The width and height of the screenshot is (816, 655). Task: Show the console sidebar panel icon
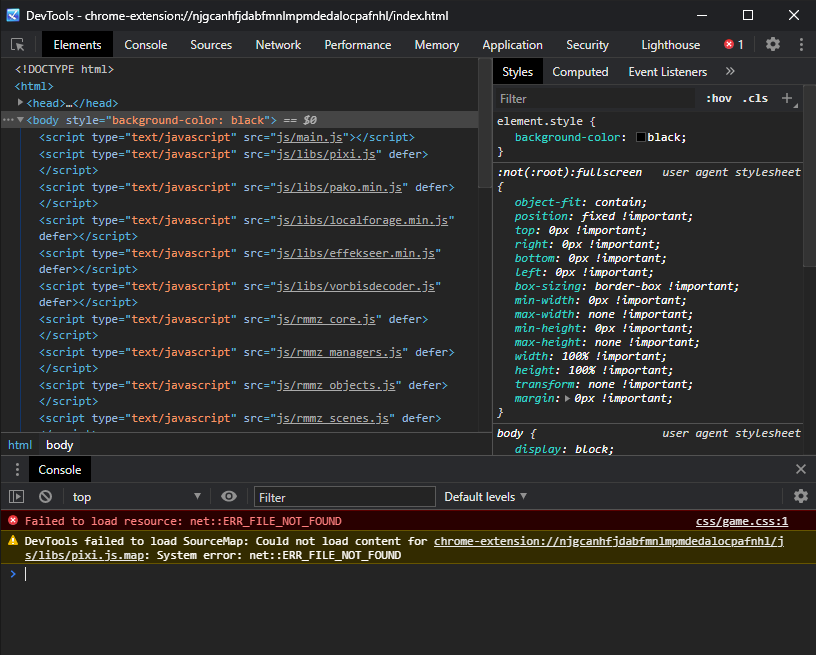(17, 497)
